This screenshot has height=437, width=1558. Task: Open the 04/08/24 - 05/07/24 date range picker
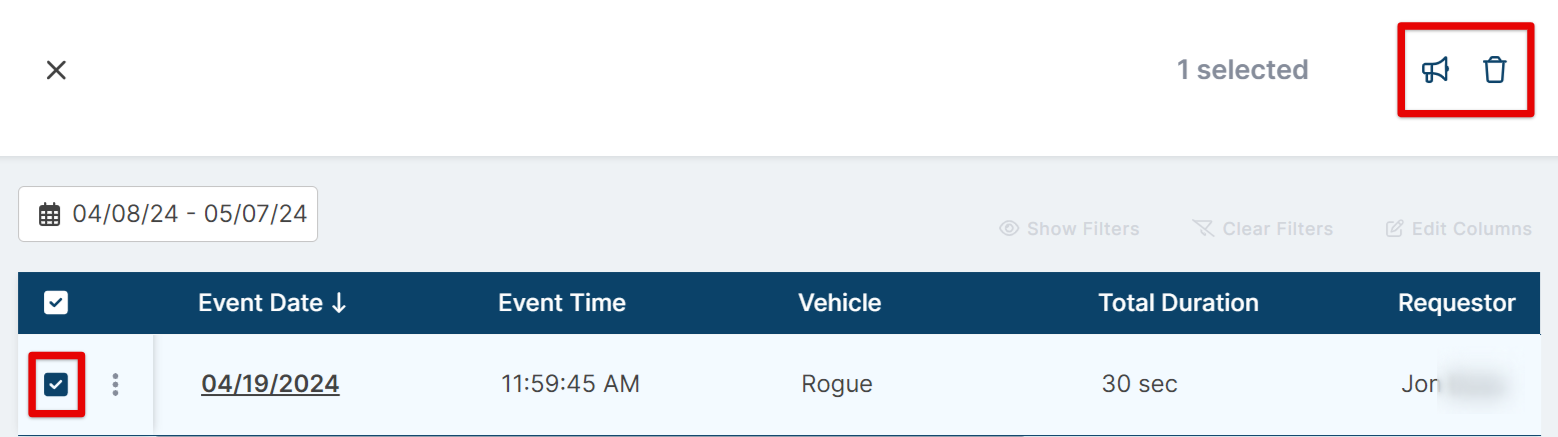point(189,214)
